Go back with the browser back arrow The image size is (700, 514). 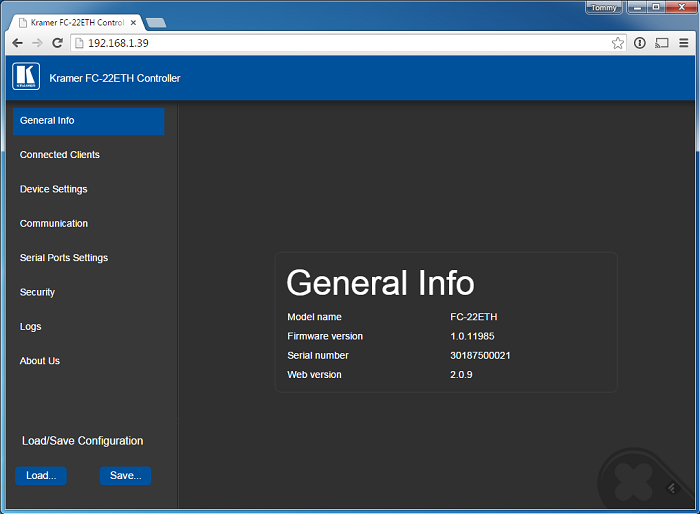point(17,43)
